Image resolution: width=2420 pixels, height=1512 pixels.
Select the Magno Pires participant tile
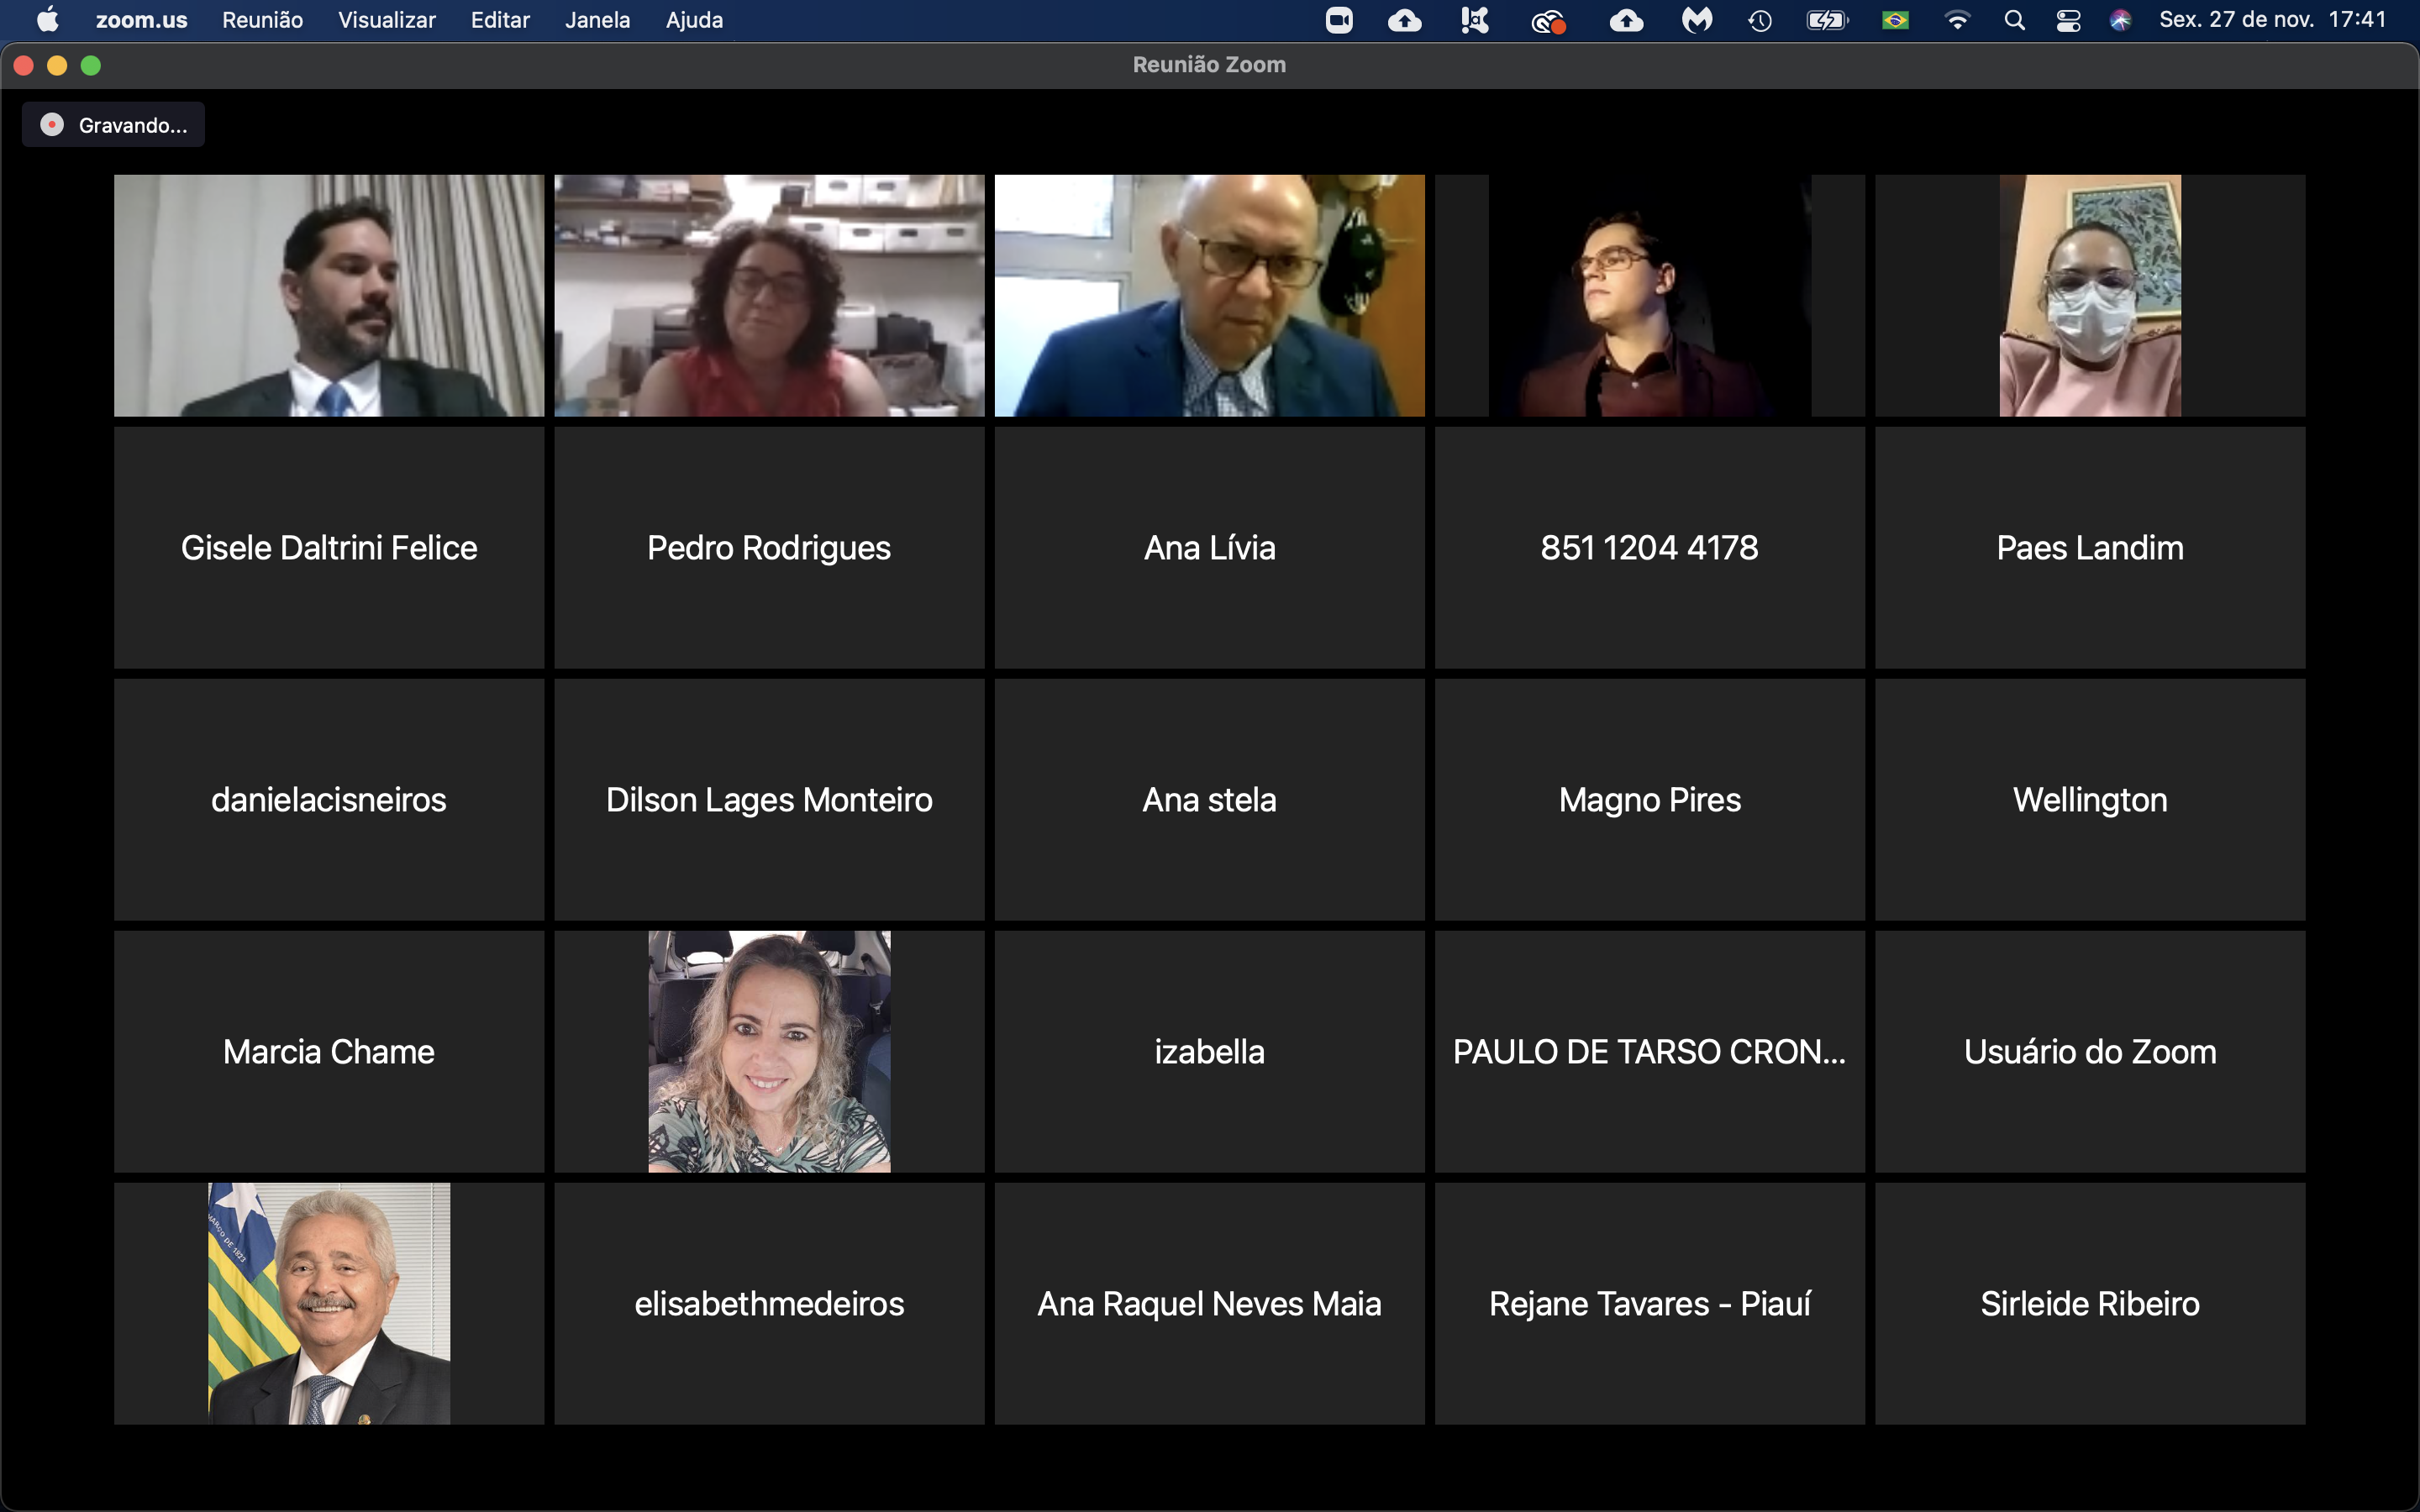1650,800
